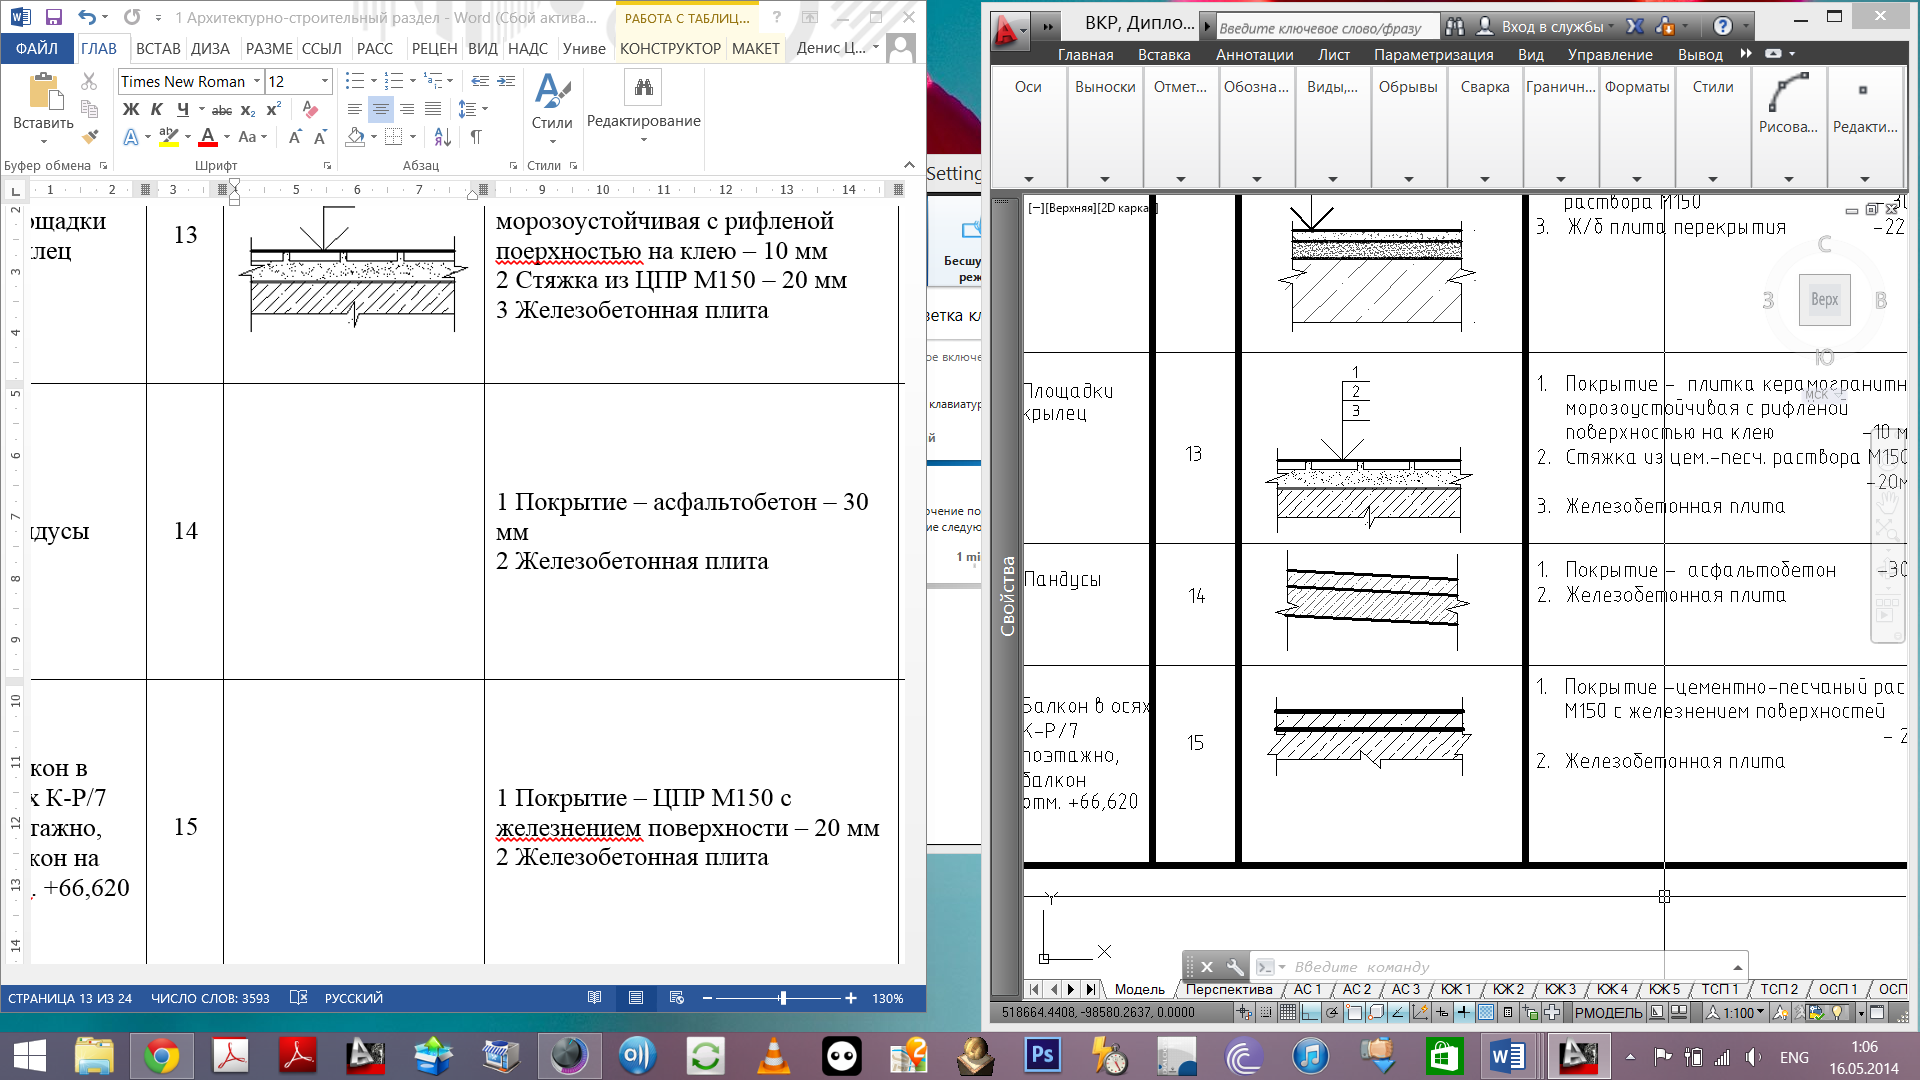Screen dimensions: 1920x1080
Task: Toggle grid display in AutoCAD status bar
Action: click(x=1288, y=1013)
